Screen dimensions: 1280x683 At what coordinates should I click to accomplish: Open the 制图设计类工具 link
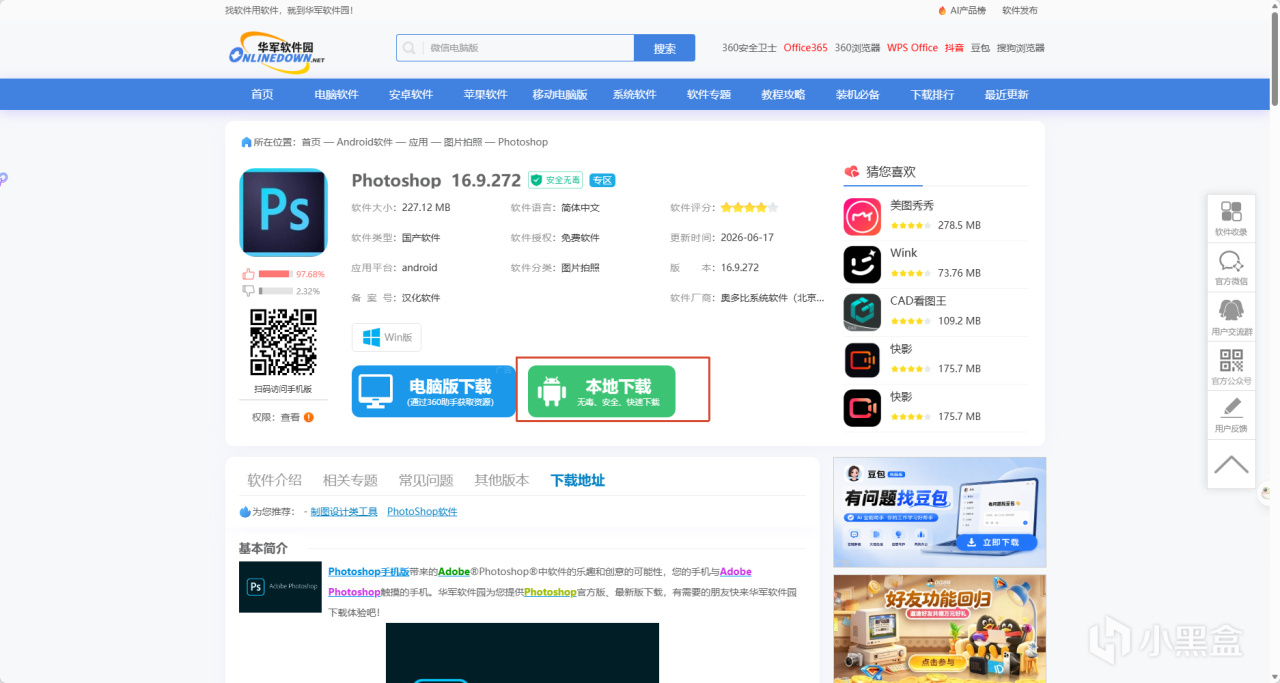coord(344,511)
